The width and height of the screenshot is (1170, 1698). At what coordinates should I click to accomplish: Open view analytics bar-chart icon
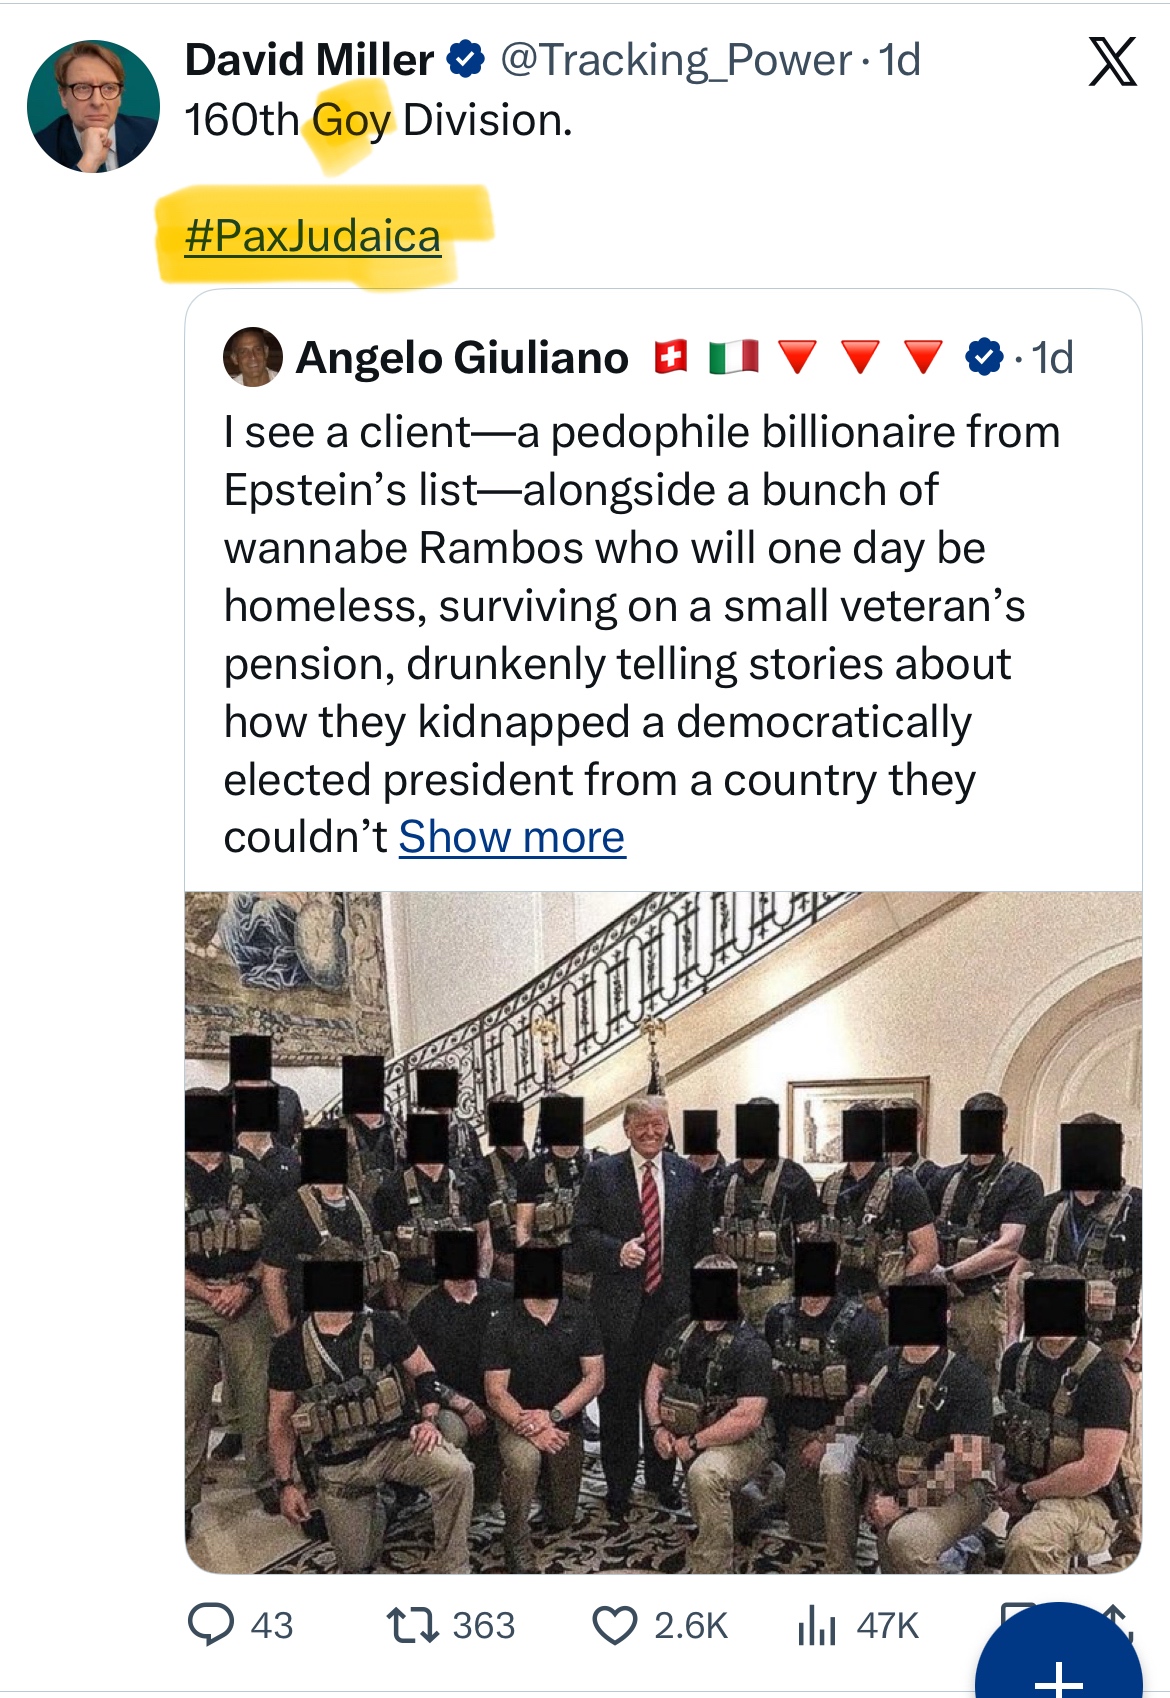click(816, 1624)
